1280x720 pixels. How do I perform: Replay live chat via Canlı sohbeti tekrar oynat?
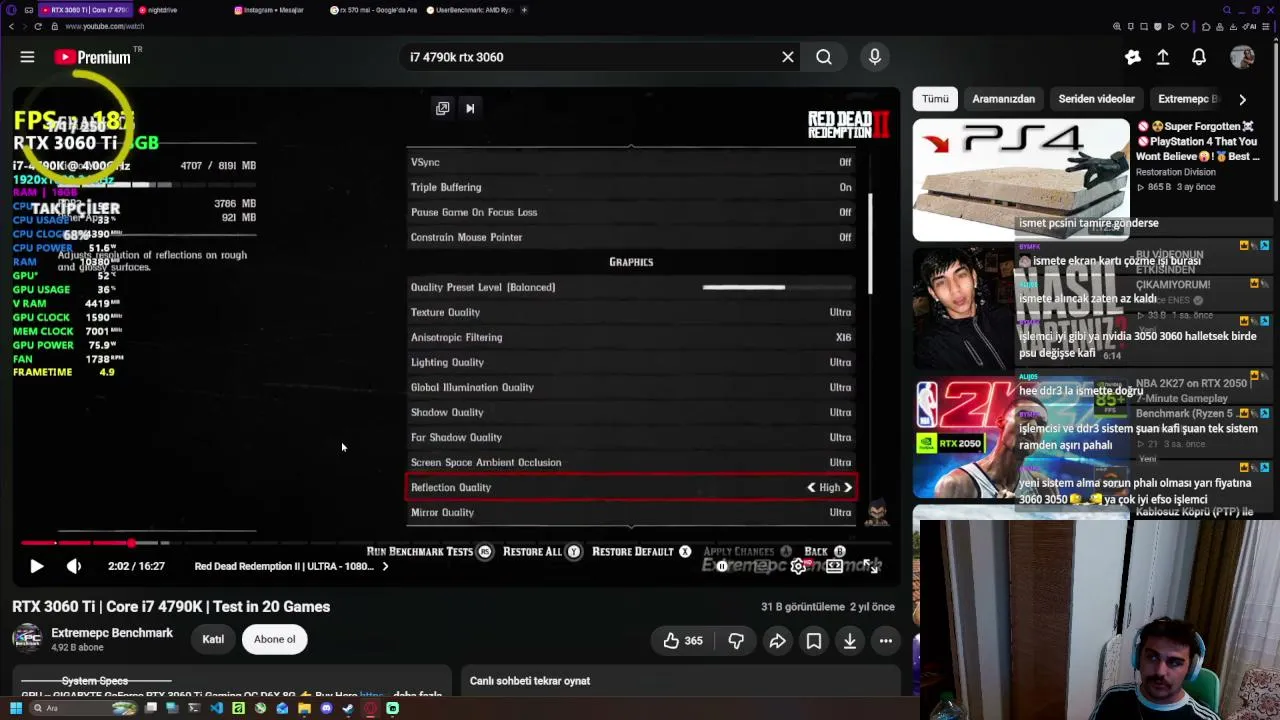click(530, 681)
